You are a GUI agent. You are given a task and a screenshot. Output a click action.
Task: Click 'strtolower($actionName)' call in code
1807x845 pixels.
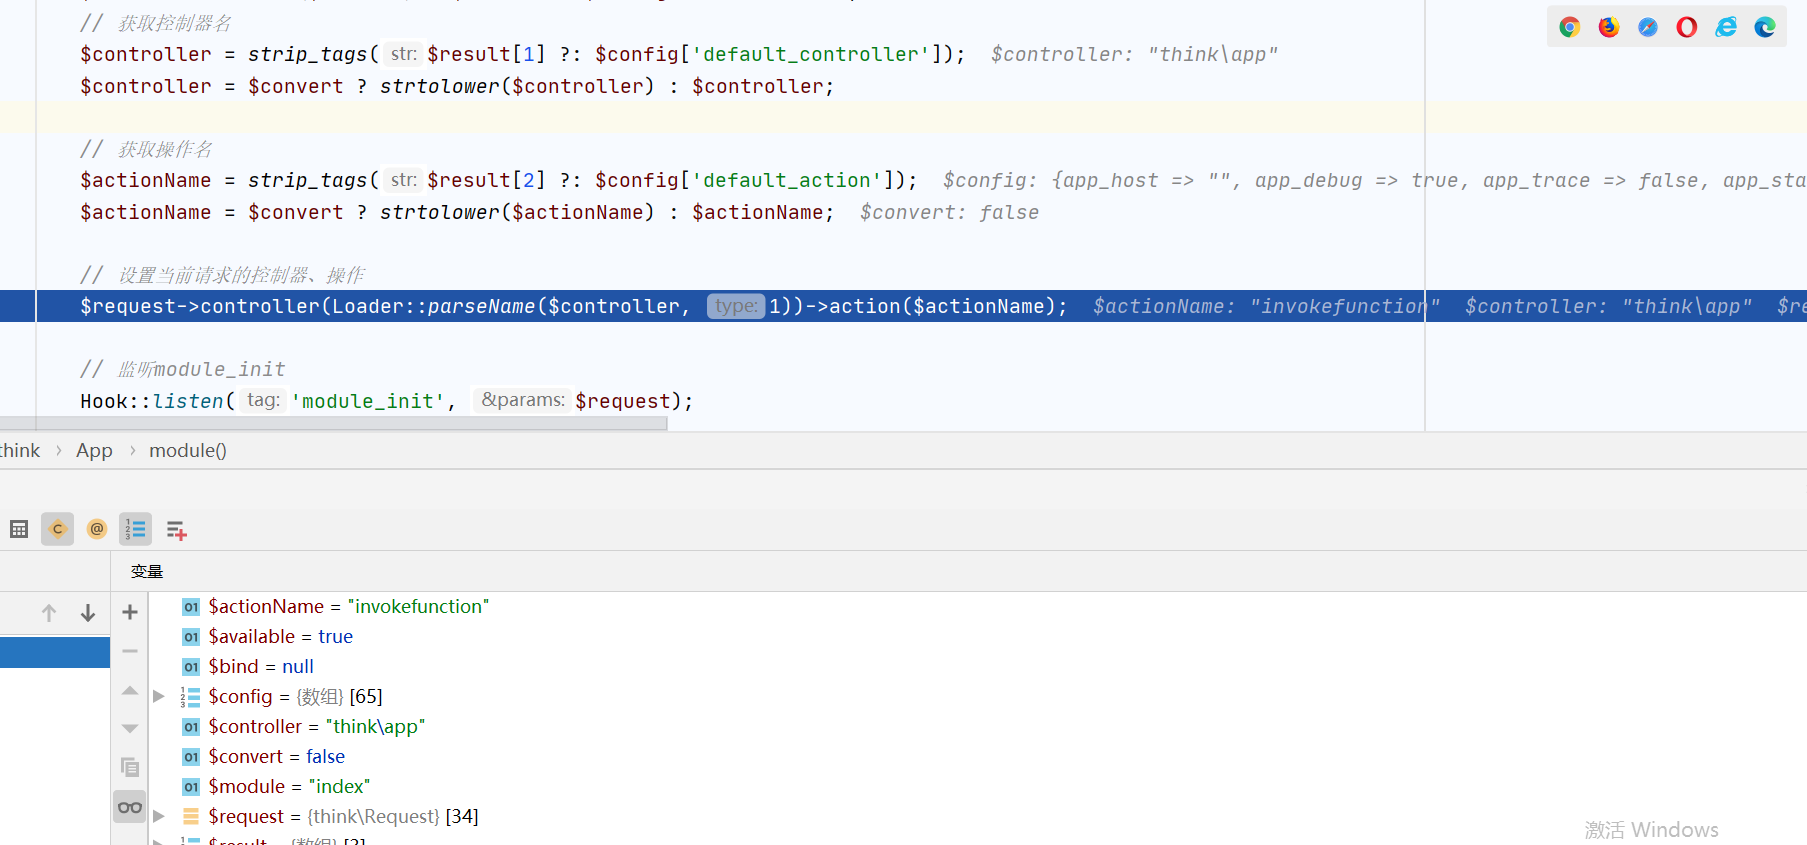pos(517,212)
